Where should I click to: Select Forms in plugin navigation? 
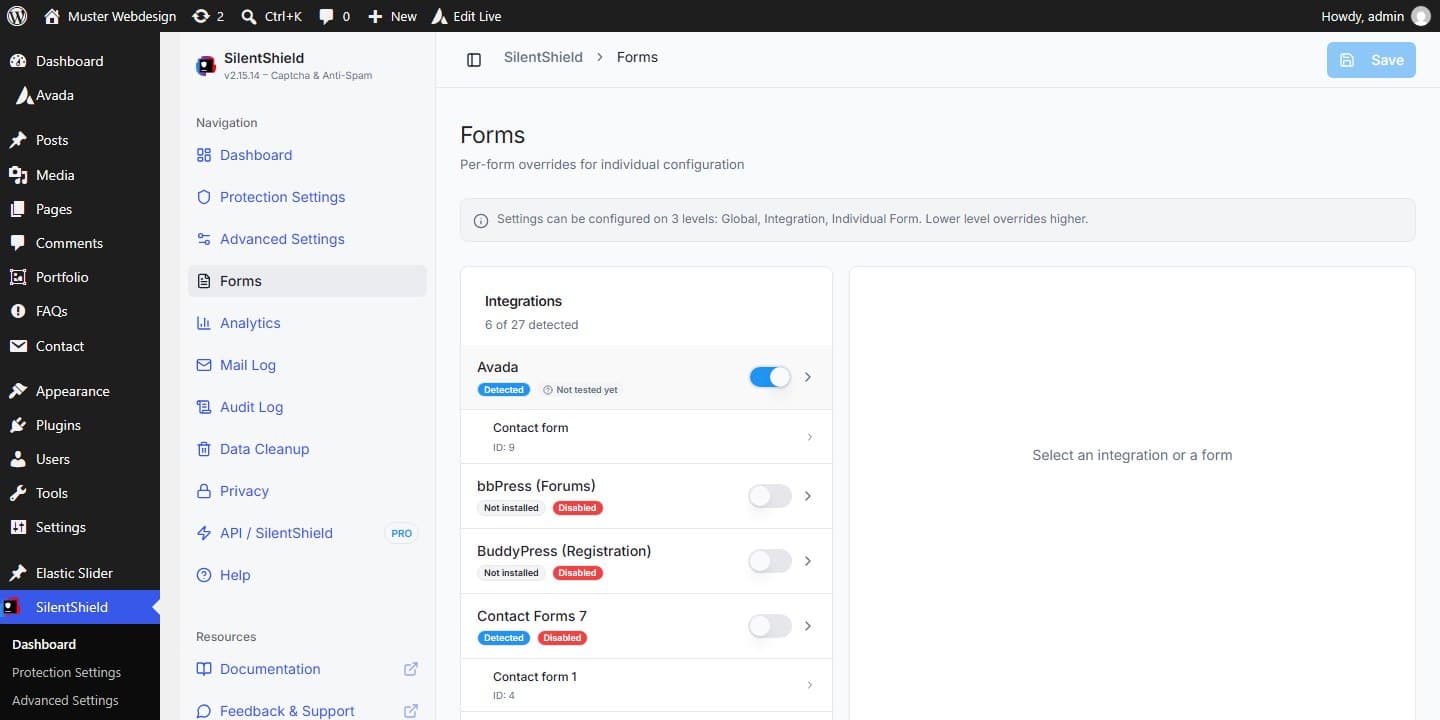(307, 281)
